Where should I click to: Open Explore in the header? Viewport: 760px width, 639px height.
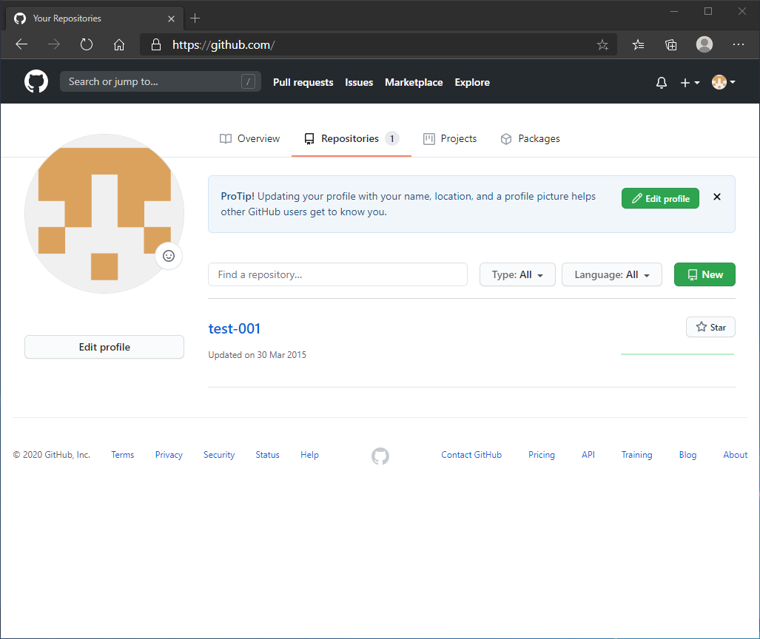[x=472, y=82]
